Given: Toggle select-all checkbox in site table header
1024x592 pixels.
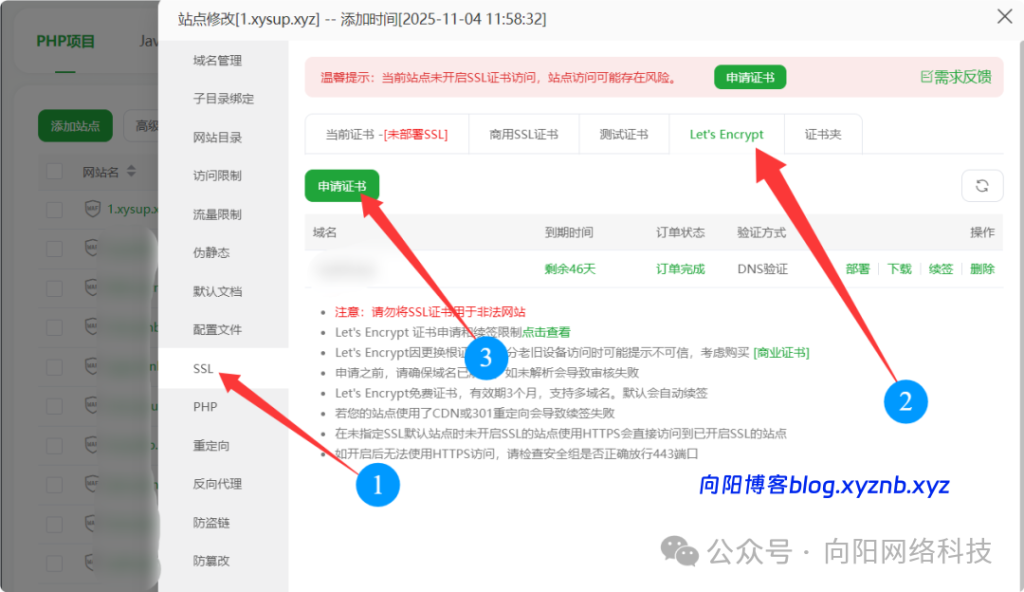Looking at the screenshot, I should tap(54, 172).
